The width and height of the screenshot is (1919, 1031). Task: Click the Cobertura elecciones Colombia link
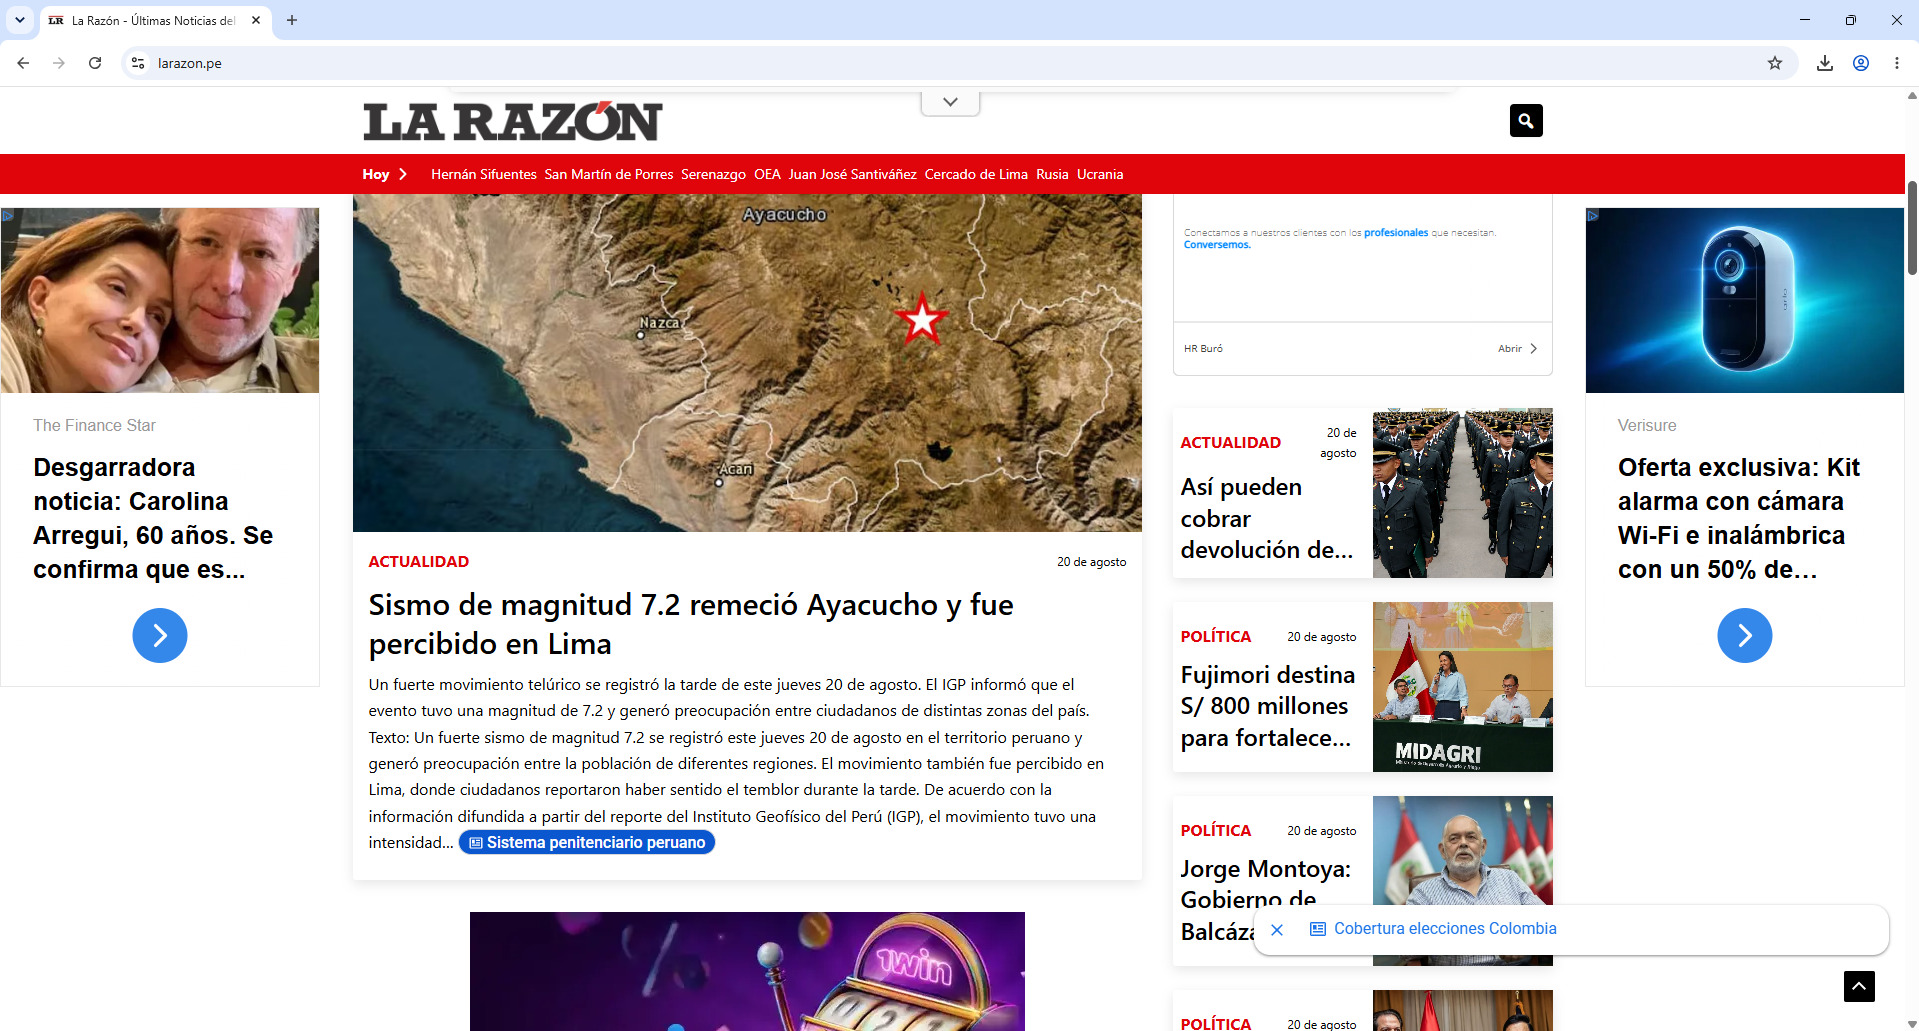1445,929
